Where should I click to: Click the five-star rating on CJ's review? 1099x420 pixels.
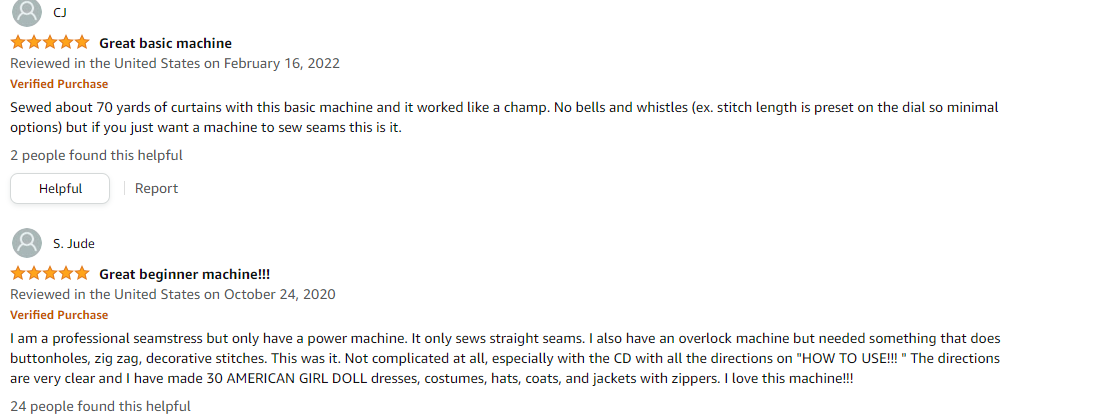[50, 42]
